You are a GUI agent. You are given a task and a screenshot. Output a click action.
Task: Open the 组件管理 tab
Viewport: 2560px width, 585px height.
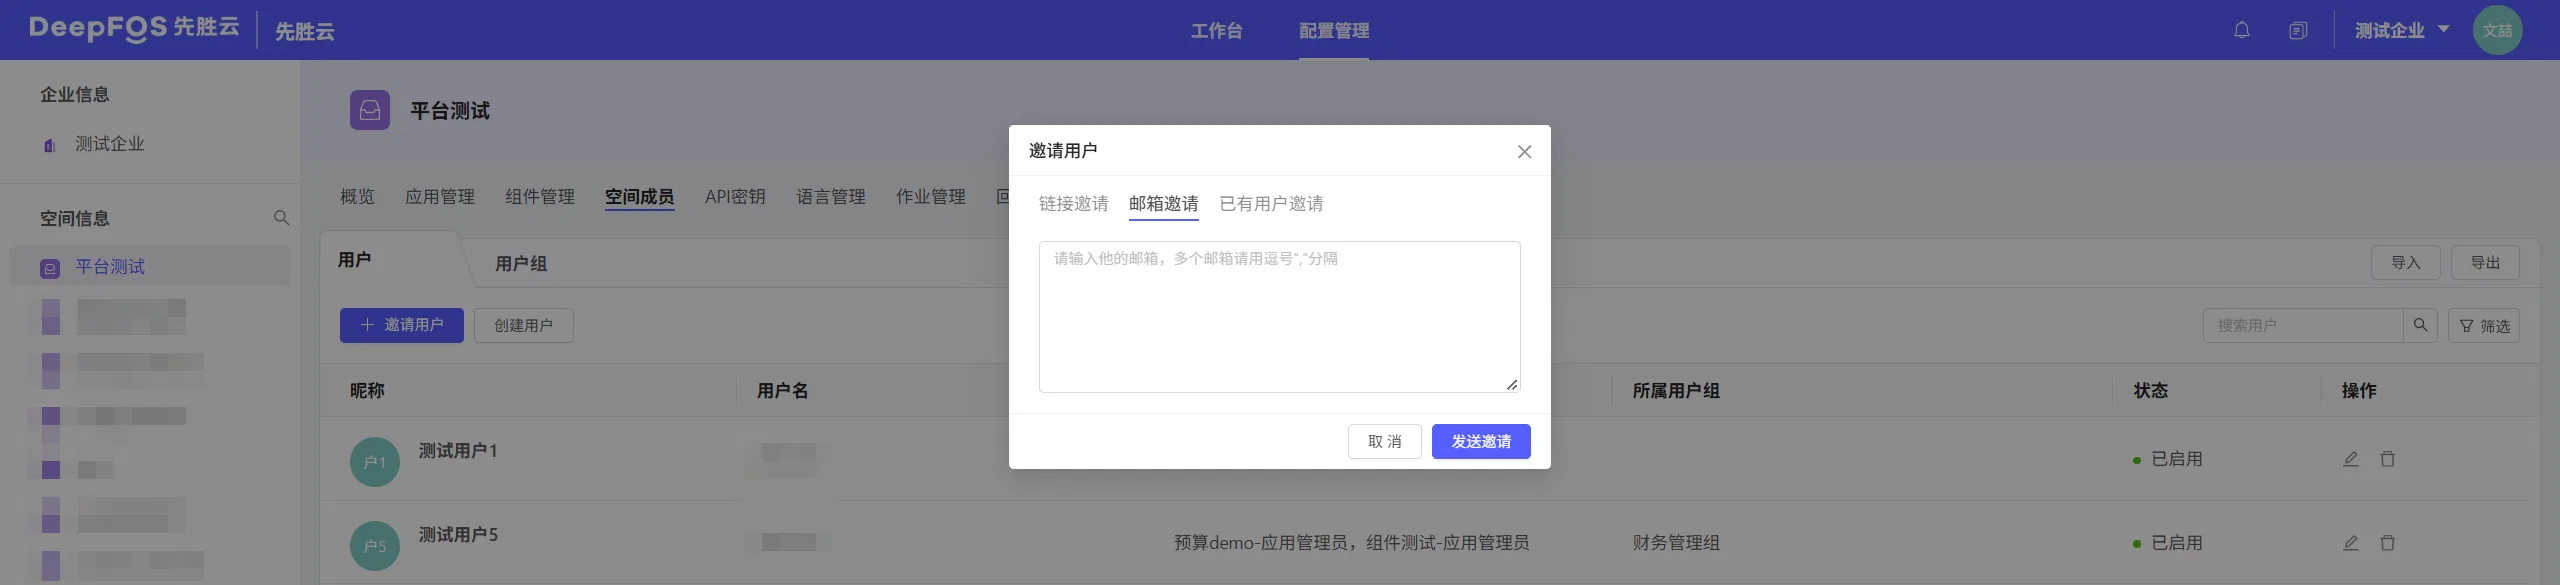(540, 197)
